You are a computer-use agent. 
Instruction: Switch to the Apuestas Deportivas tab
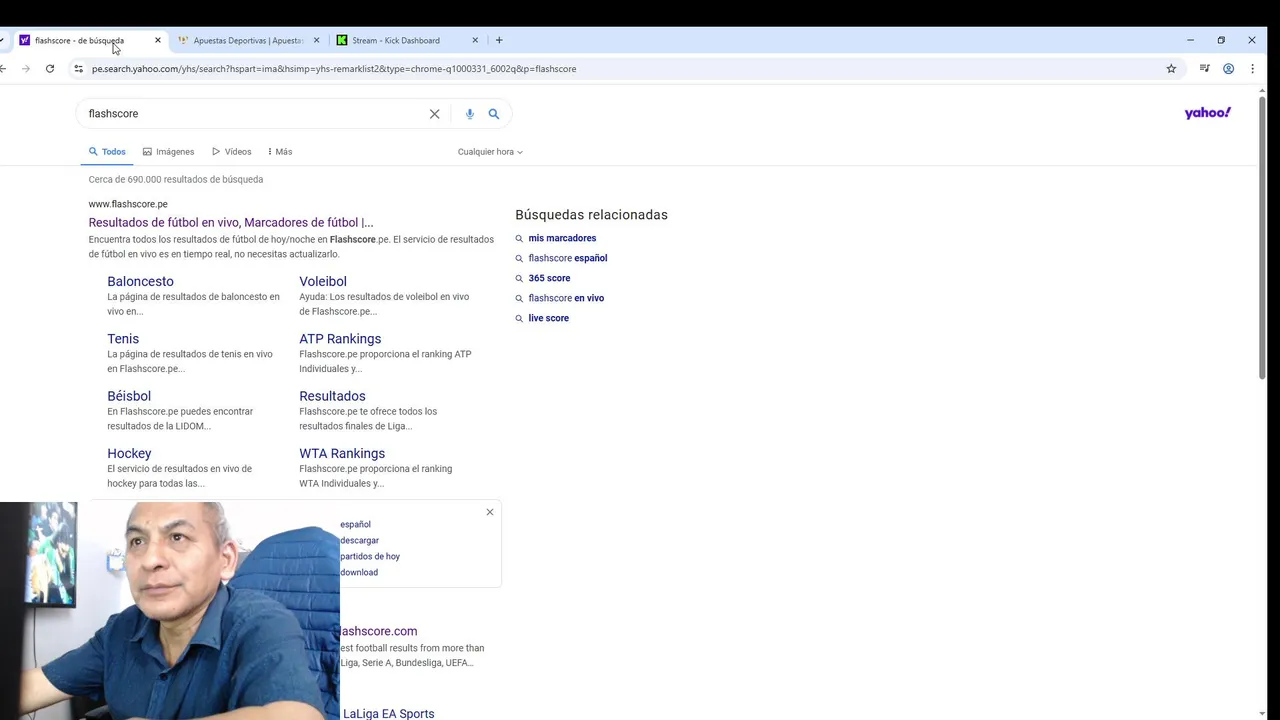pos(248,41)
